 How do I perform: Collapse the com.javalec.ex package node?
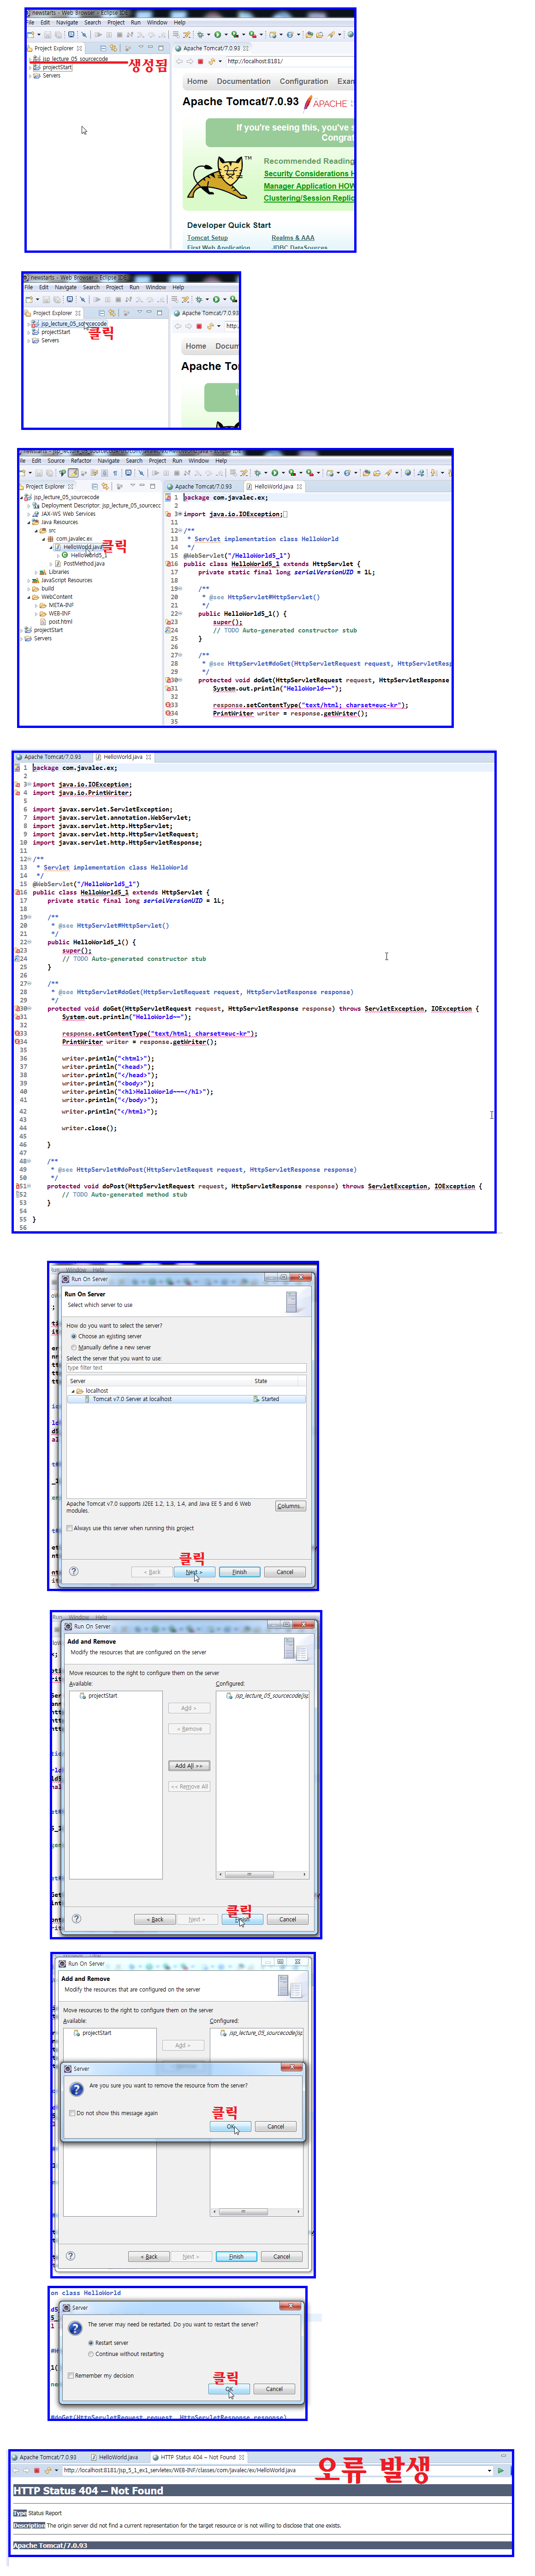click(44, 539)
